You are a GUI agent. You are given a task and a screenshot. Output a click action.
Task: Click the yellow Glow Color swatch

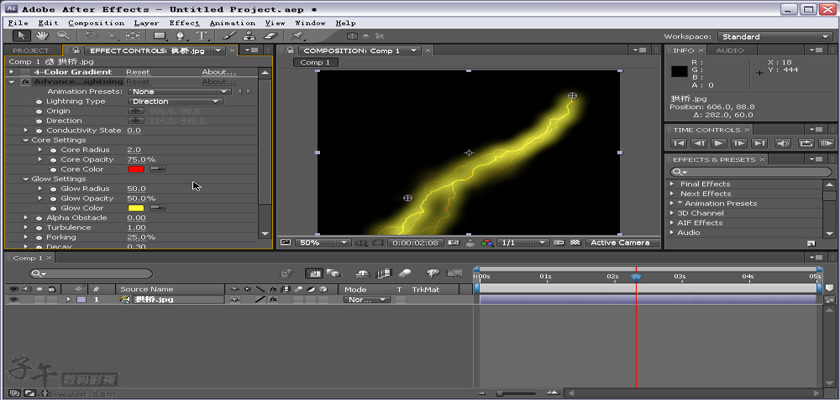136,208
